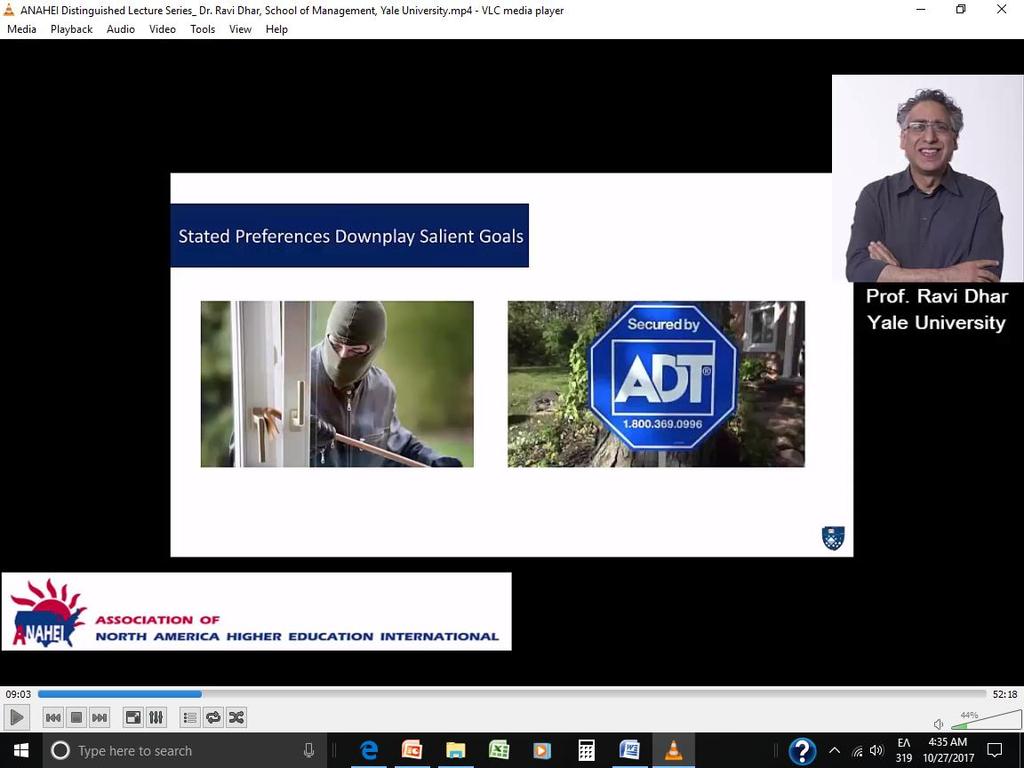Open the Playback menu
The height and width of the screenshot is (768, 1024).
pyautogui.click(x=71, y=29)
